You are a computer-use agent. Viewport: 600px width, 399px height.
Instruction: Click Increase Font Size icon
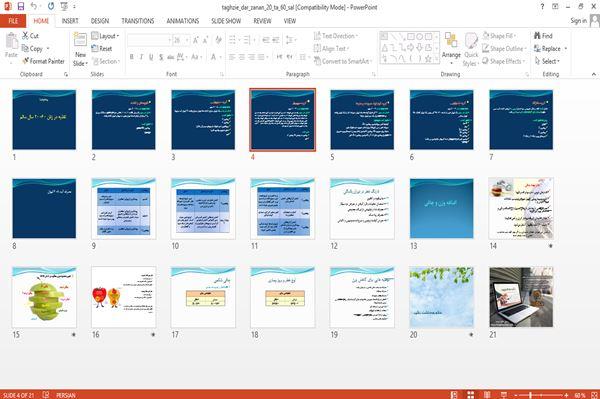pos(196,40)
